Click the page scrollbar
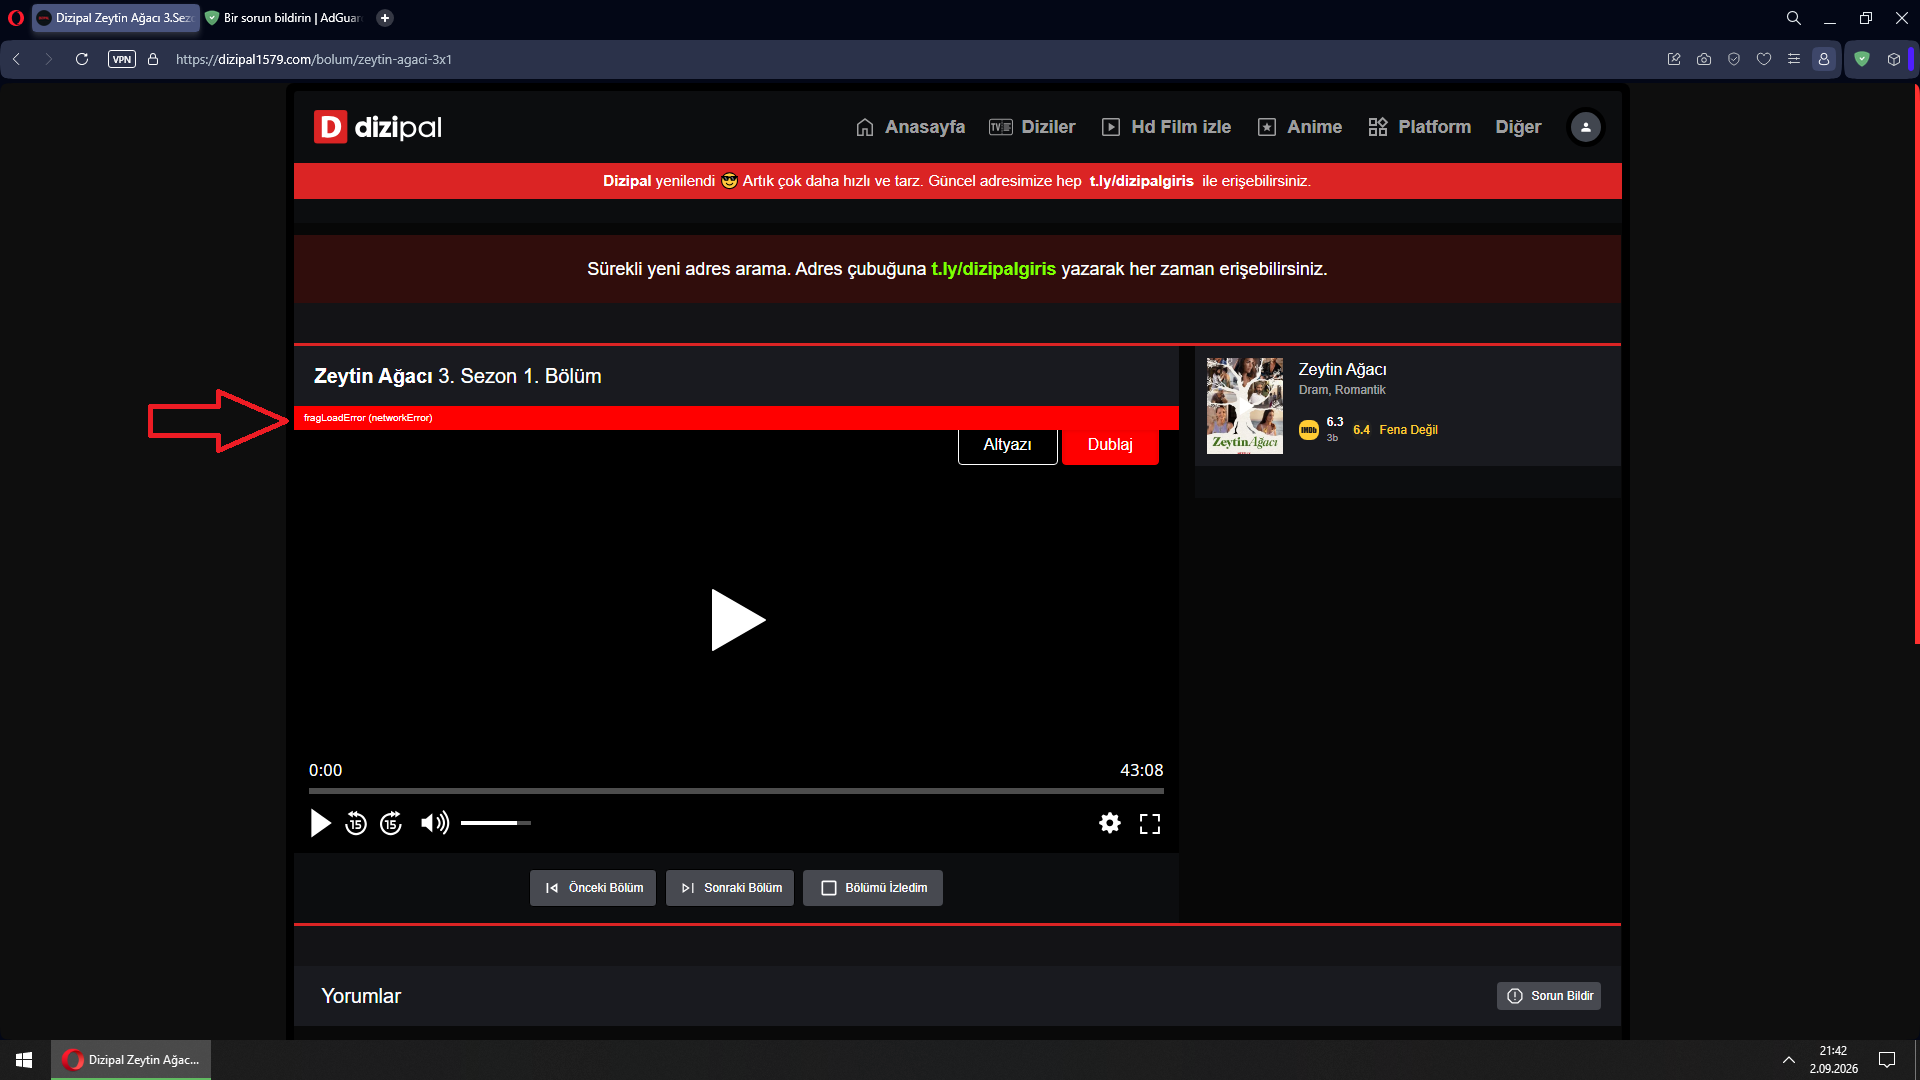This screenshot has height=1080, width=1920. [1916, 365]
